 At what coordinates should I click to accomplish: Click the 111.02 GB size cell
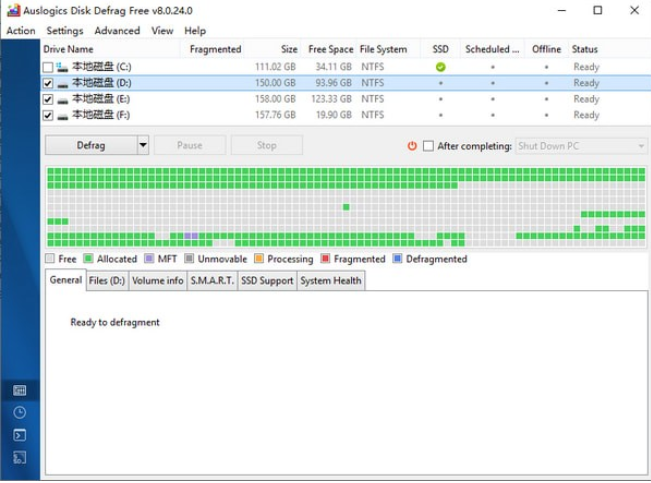point(275,67)
